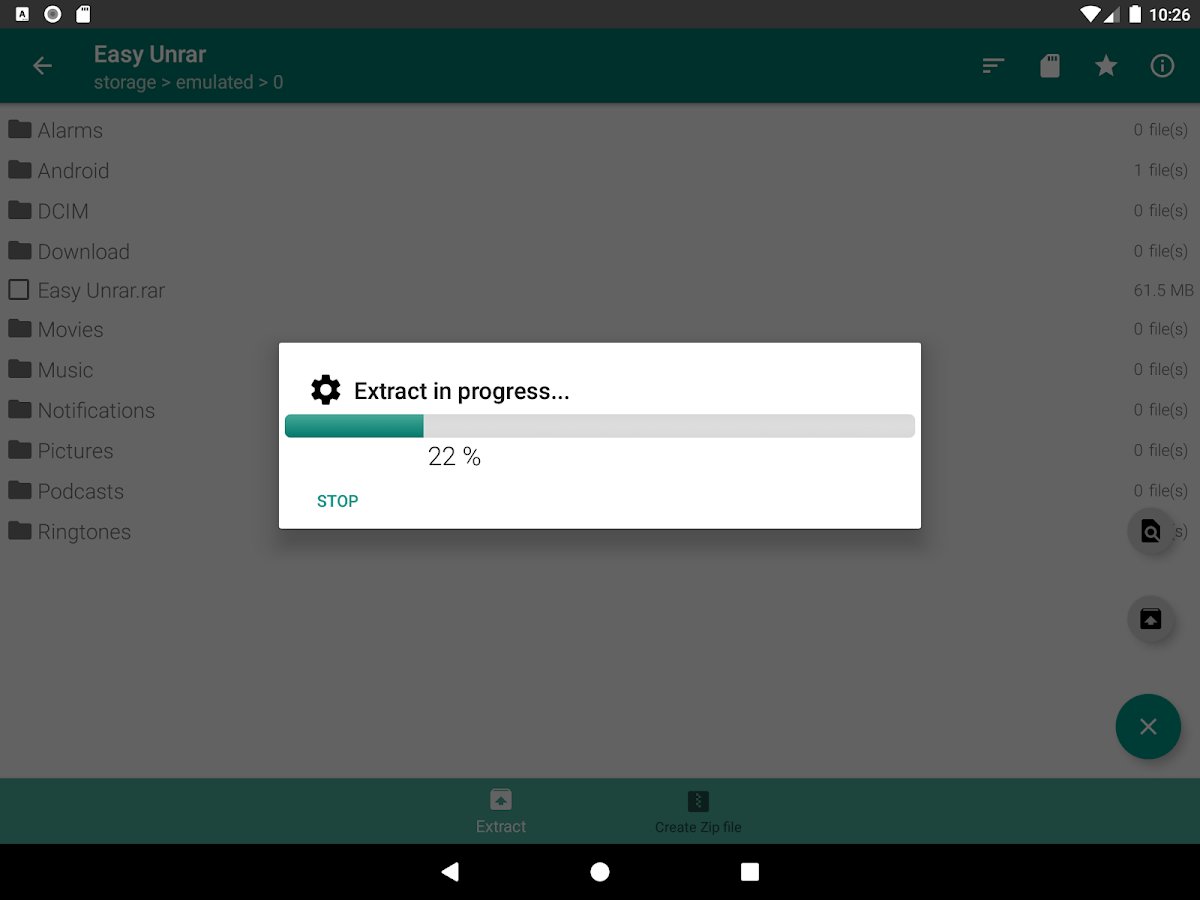
Task: Open favorites star icon
Action: tap(1106, 66)
